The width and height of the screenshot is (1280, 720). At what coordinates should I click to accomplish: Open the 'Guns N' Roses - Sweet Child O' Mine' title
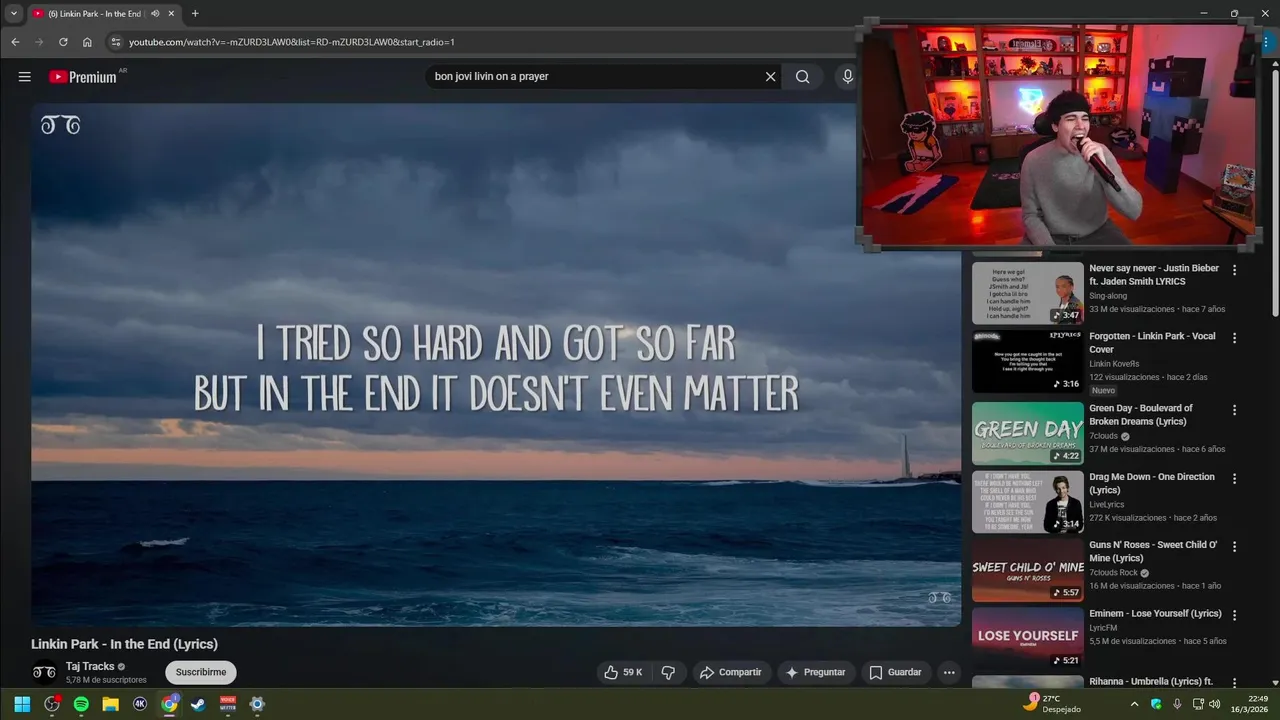click(1153, 552)
